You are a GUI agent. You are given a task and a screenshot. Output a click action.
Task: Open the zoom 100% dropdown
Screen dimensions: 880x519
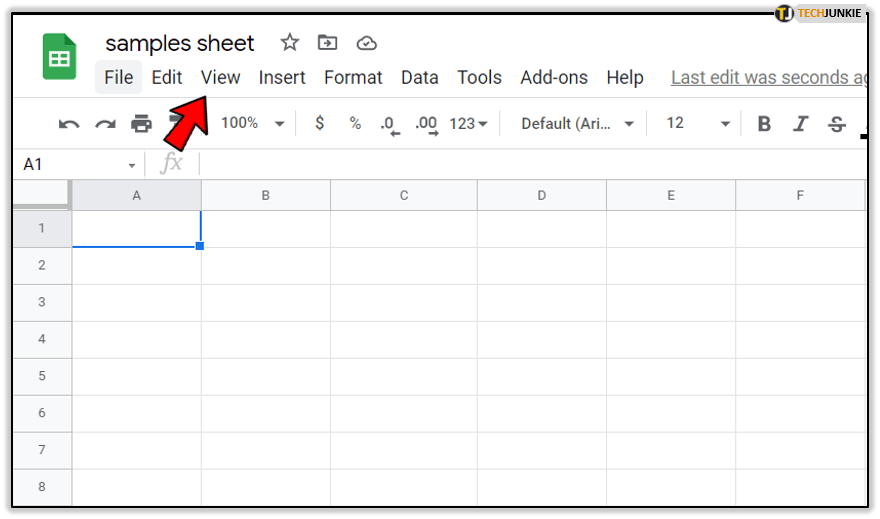253,123
